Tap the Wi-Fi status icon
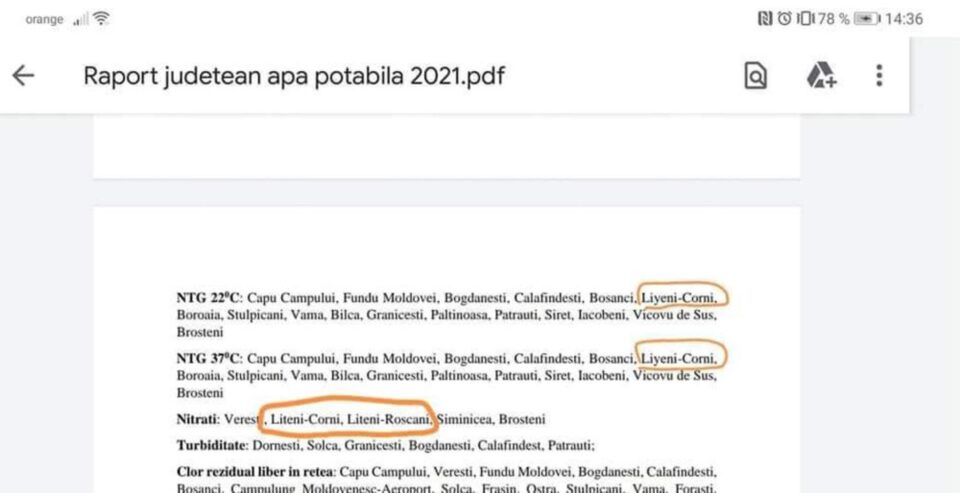The width and height of the screenshot is (960, 493). (102, 19)
